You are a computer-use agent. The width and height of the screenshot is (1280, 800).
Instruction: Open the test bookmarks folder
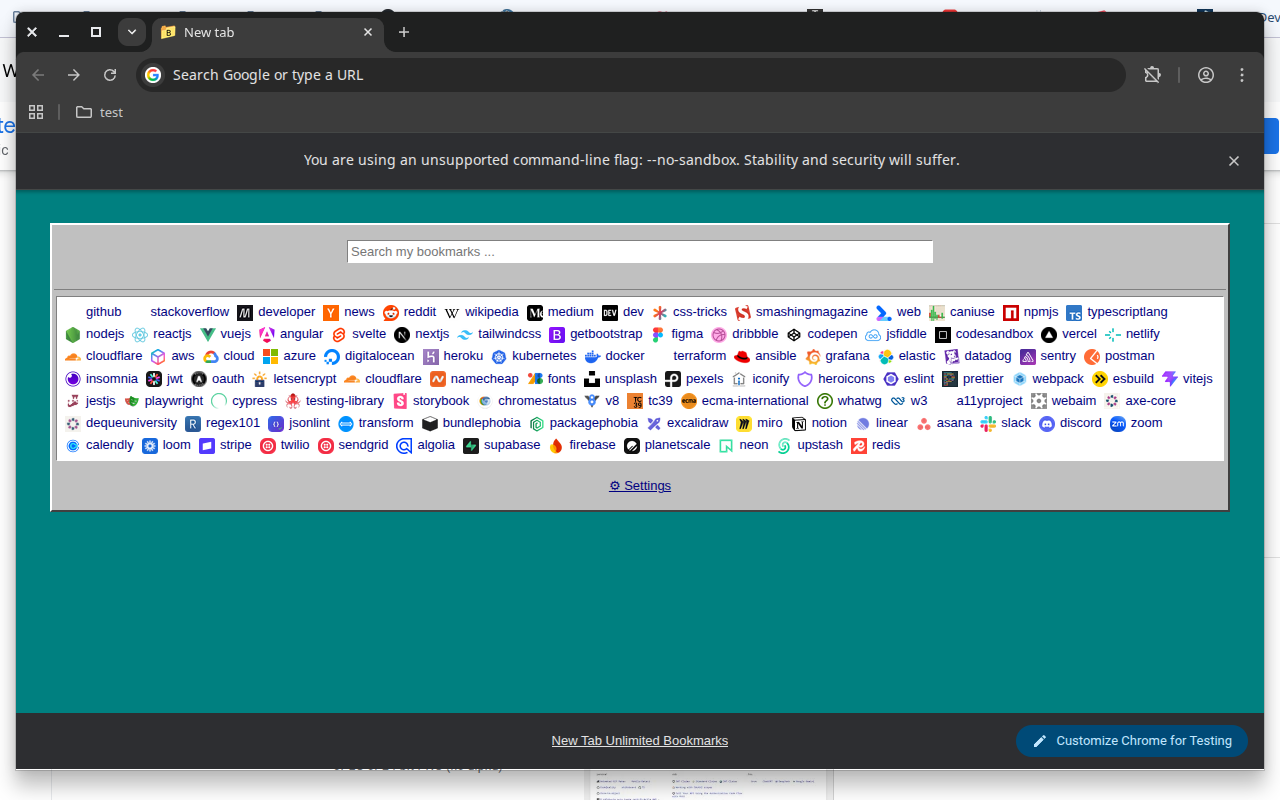(x=99, y=112)
